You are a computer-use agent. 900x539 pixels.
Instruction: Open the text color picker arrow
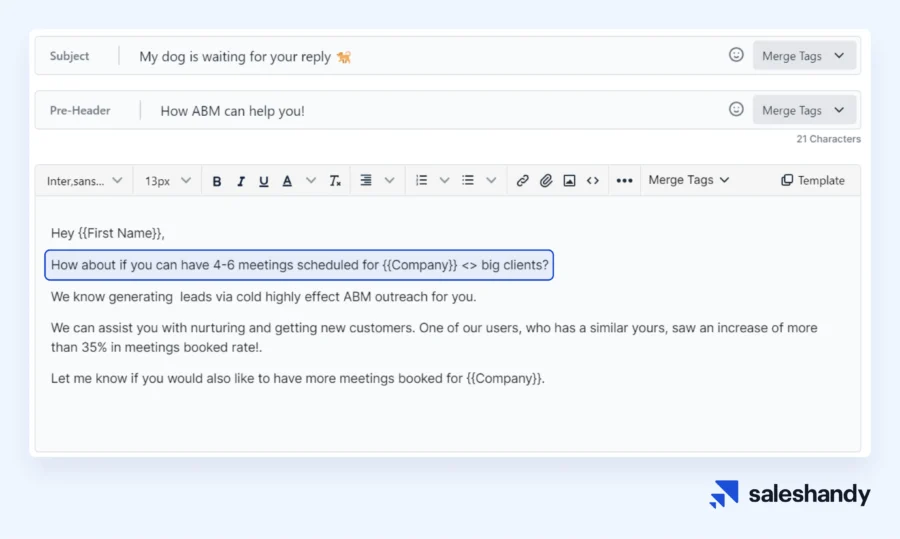(x=310, y=181)
